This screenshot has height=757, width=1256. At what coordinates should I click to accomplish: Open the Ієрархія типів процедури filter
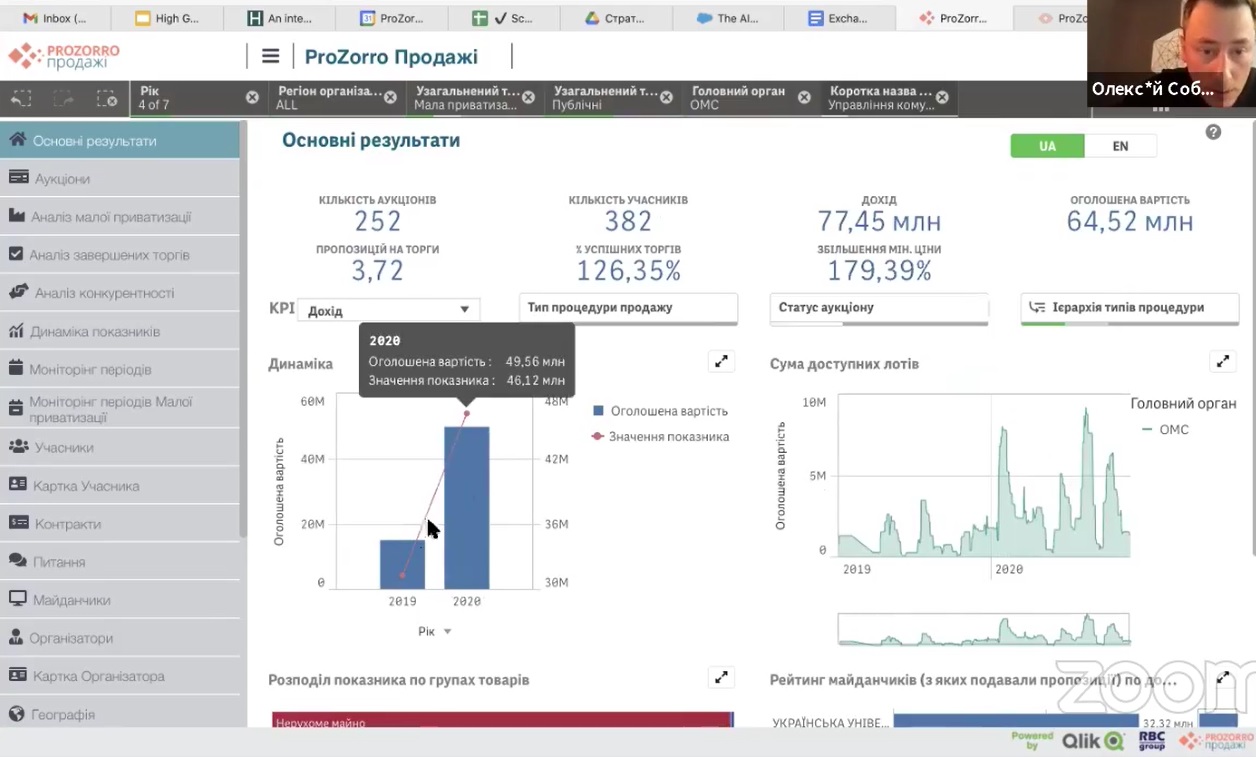tap(1129, 308)
